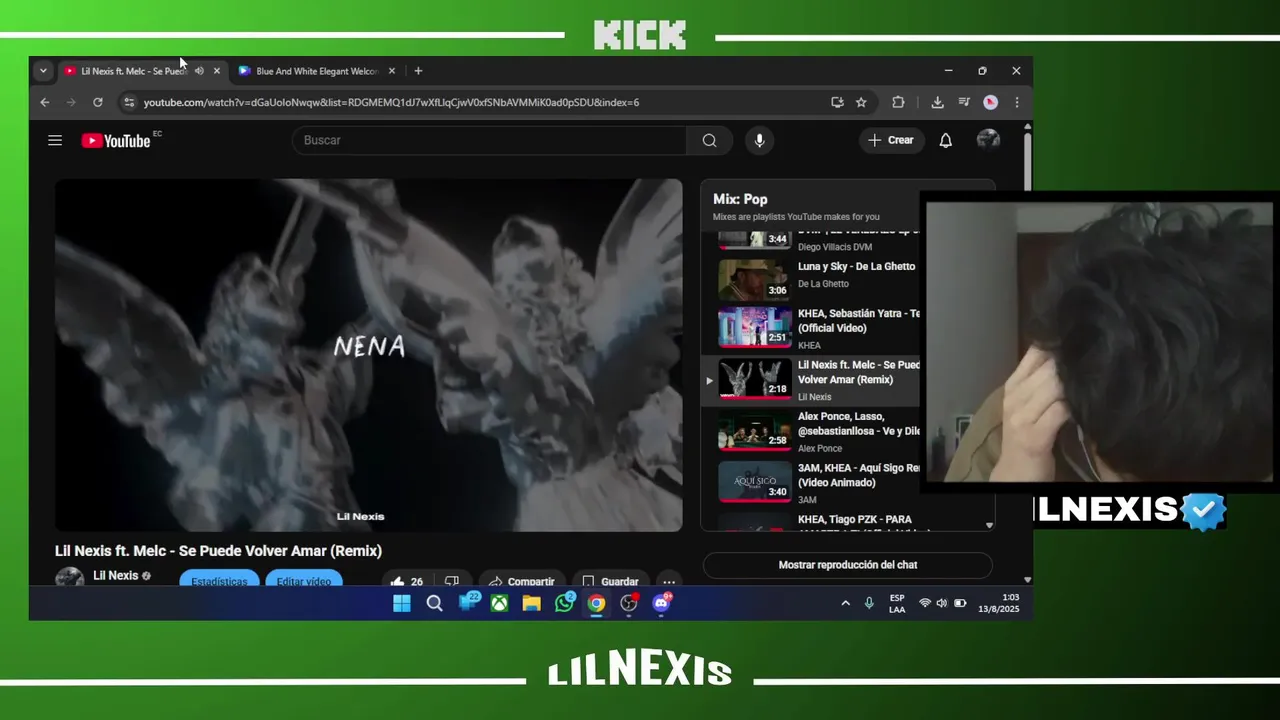Viewport: 1280px width, 720px height.
Task: Open OBS from the taskbar
Action: (x=629, y=603)
